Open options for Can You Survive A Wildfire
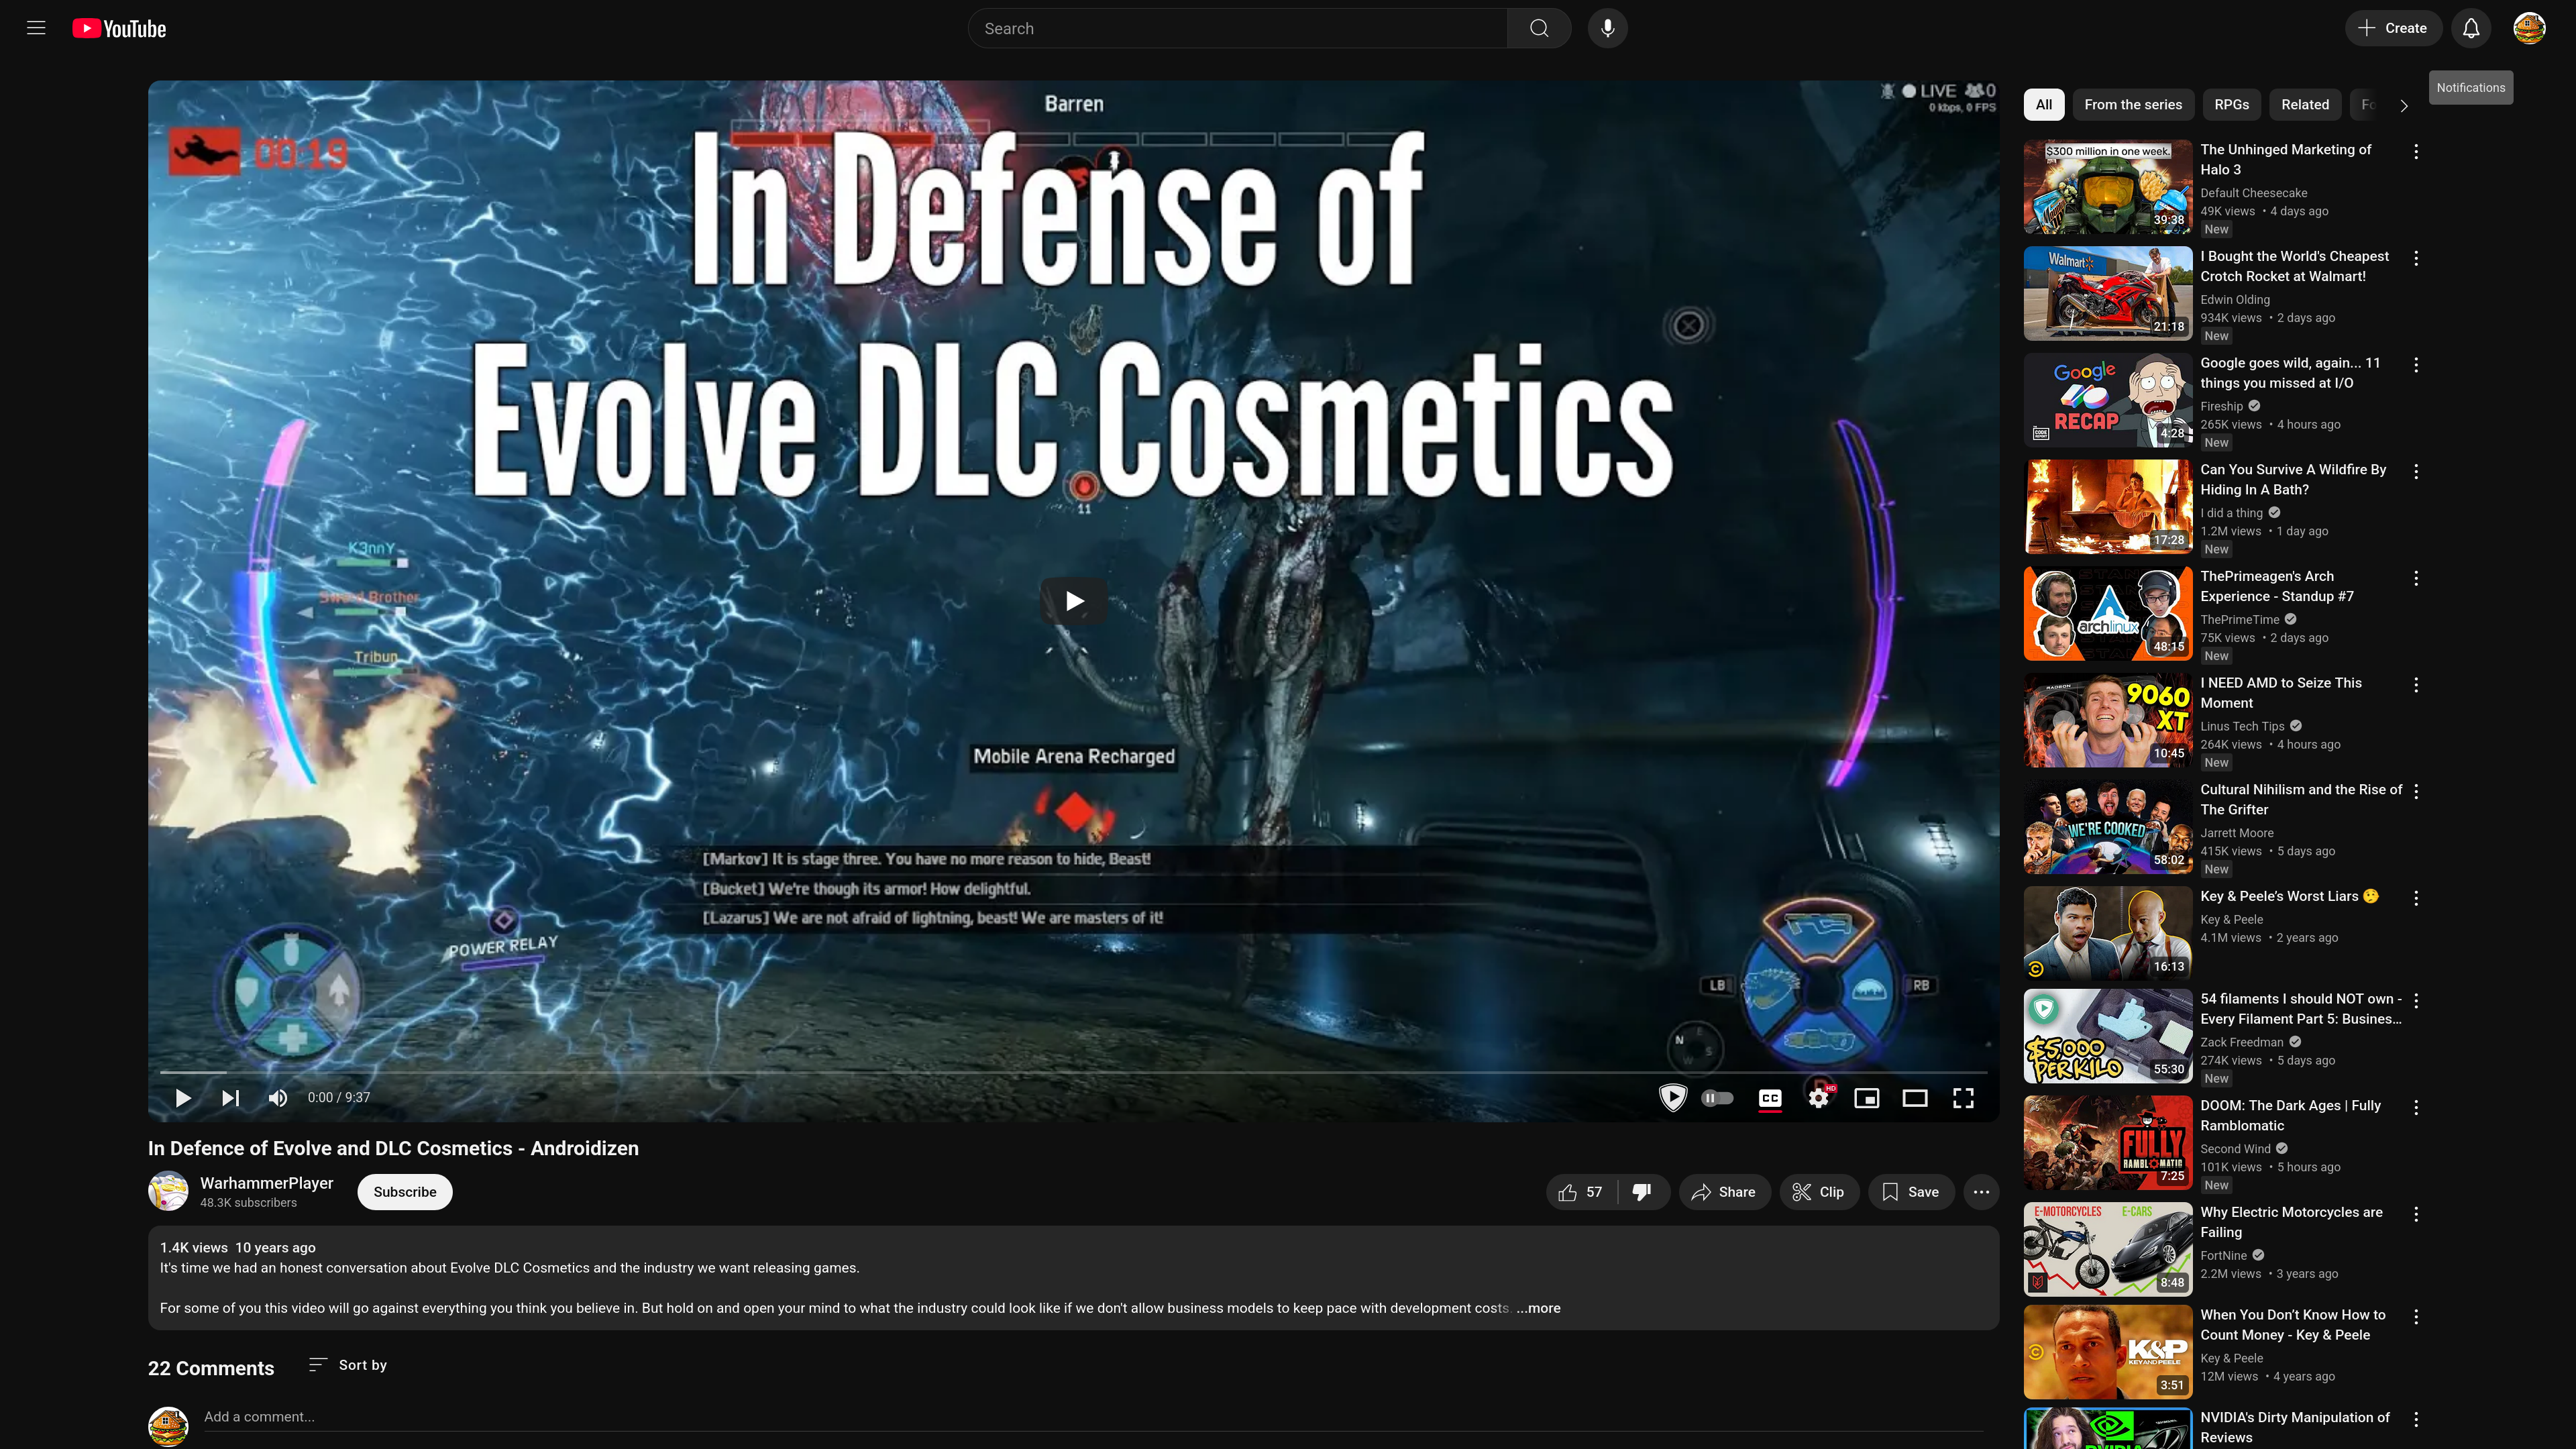Image resolution: width=2576 pixels, height=1449 pixels. point(2416,471)
